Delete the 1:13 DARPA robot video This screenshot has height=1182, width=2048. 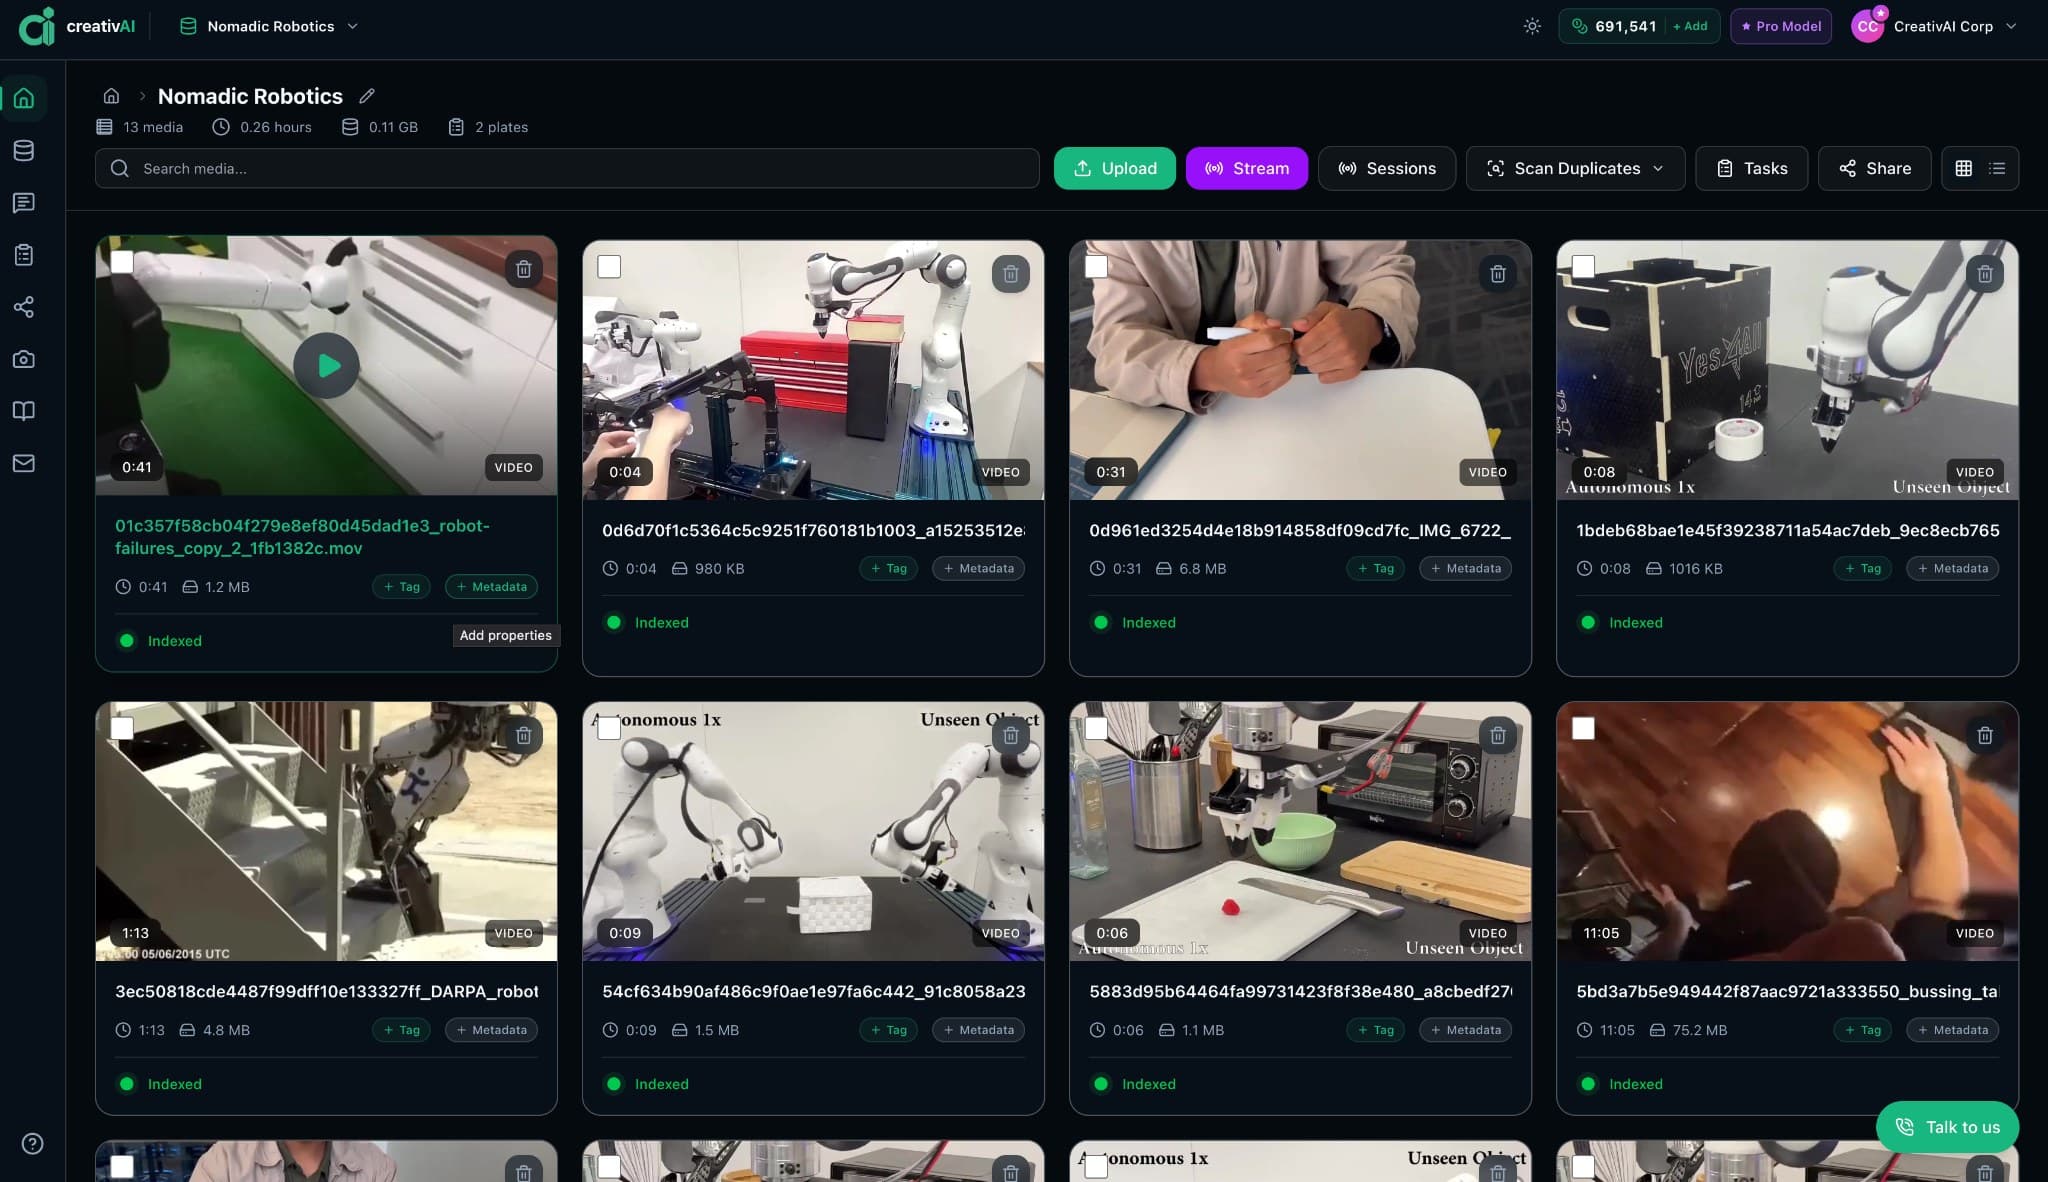click(x=523, y=735)
